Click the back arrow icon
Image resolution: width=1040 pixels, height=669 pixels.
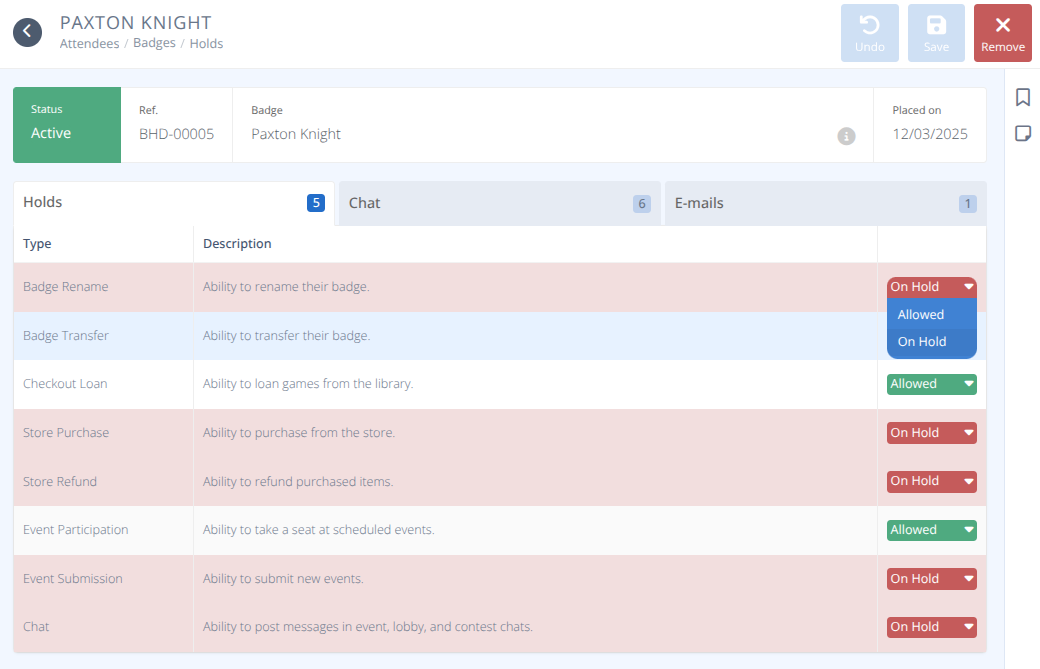27,32
